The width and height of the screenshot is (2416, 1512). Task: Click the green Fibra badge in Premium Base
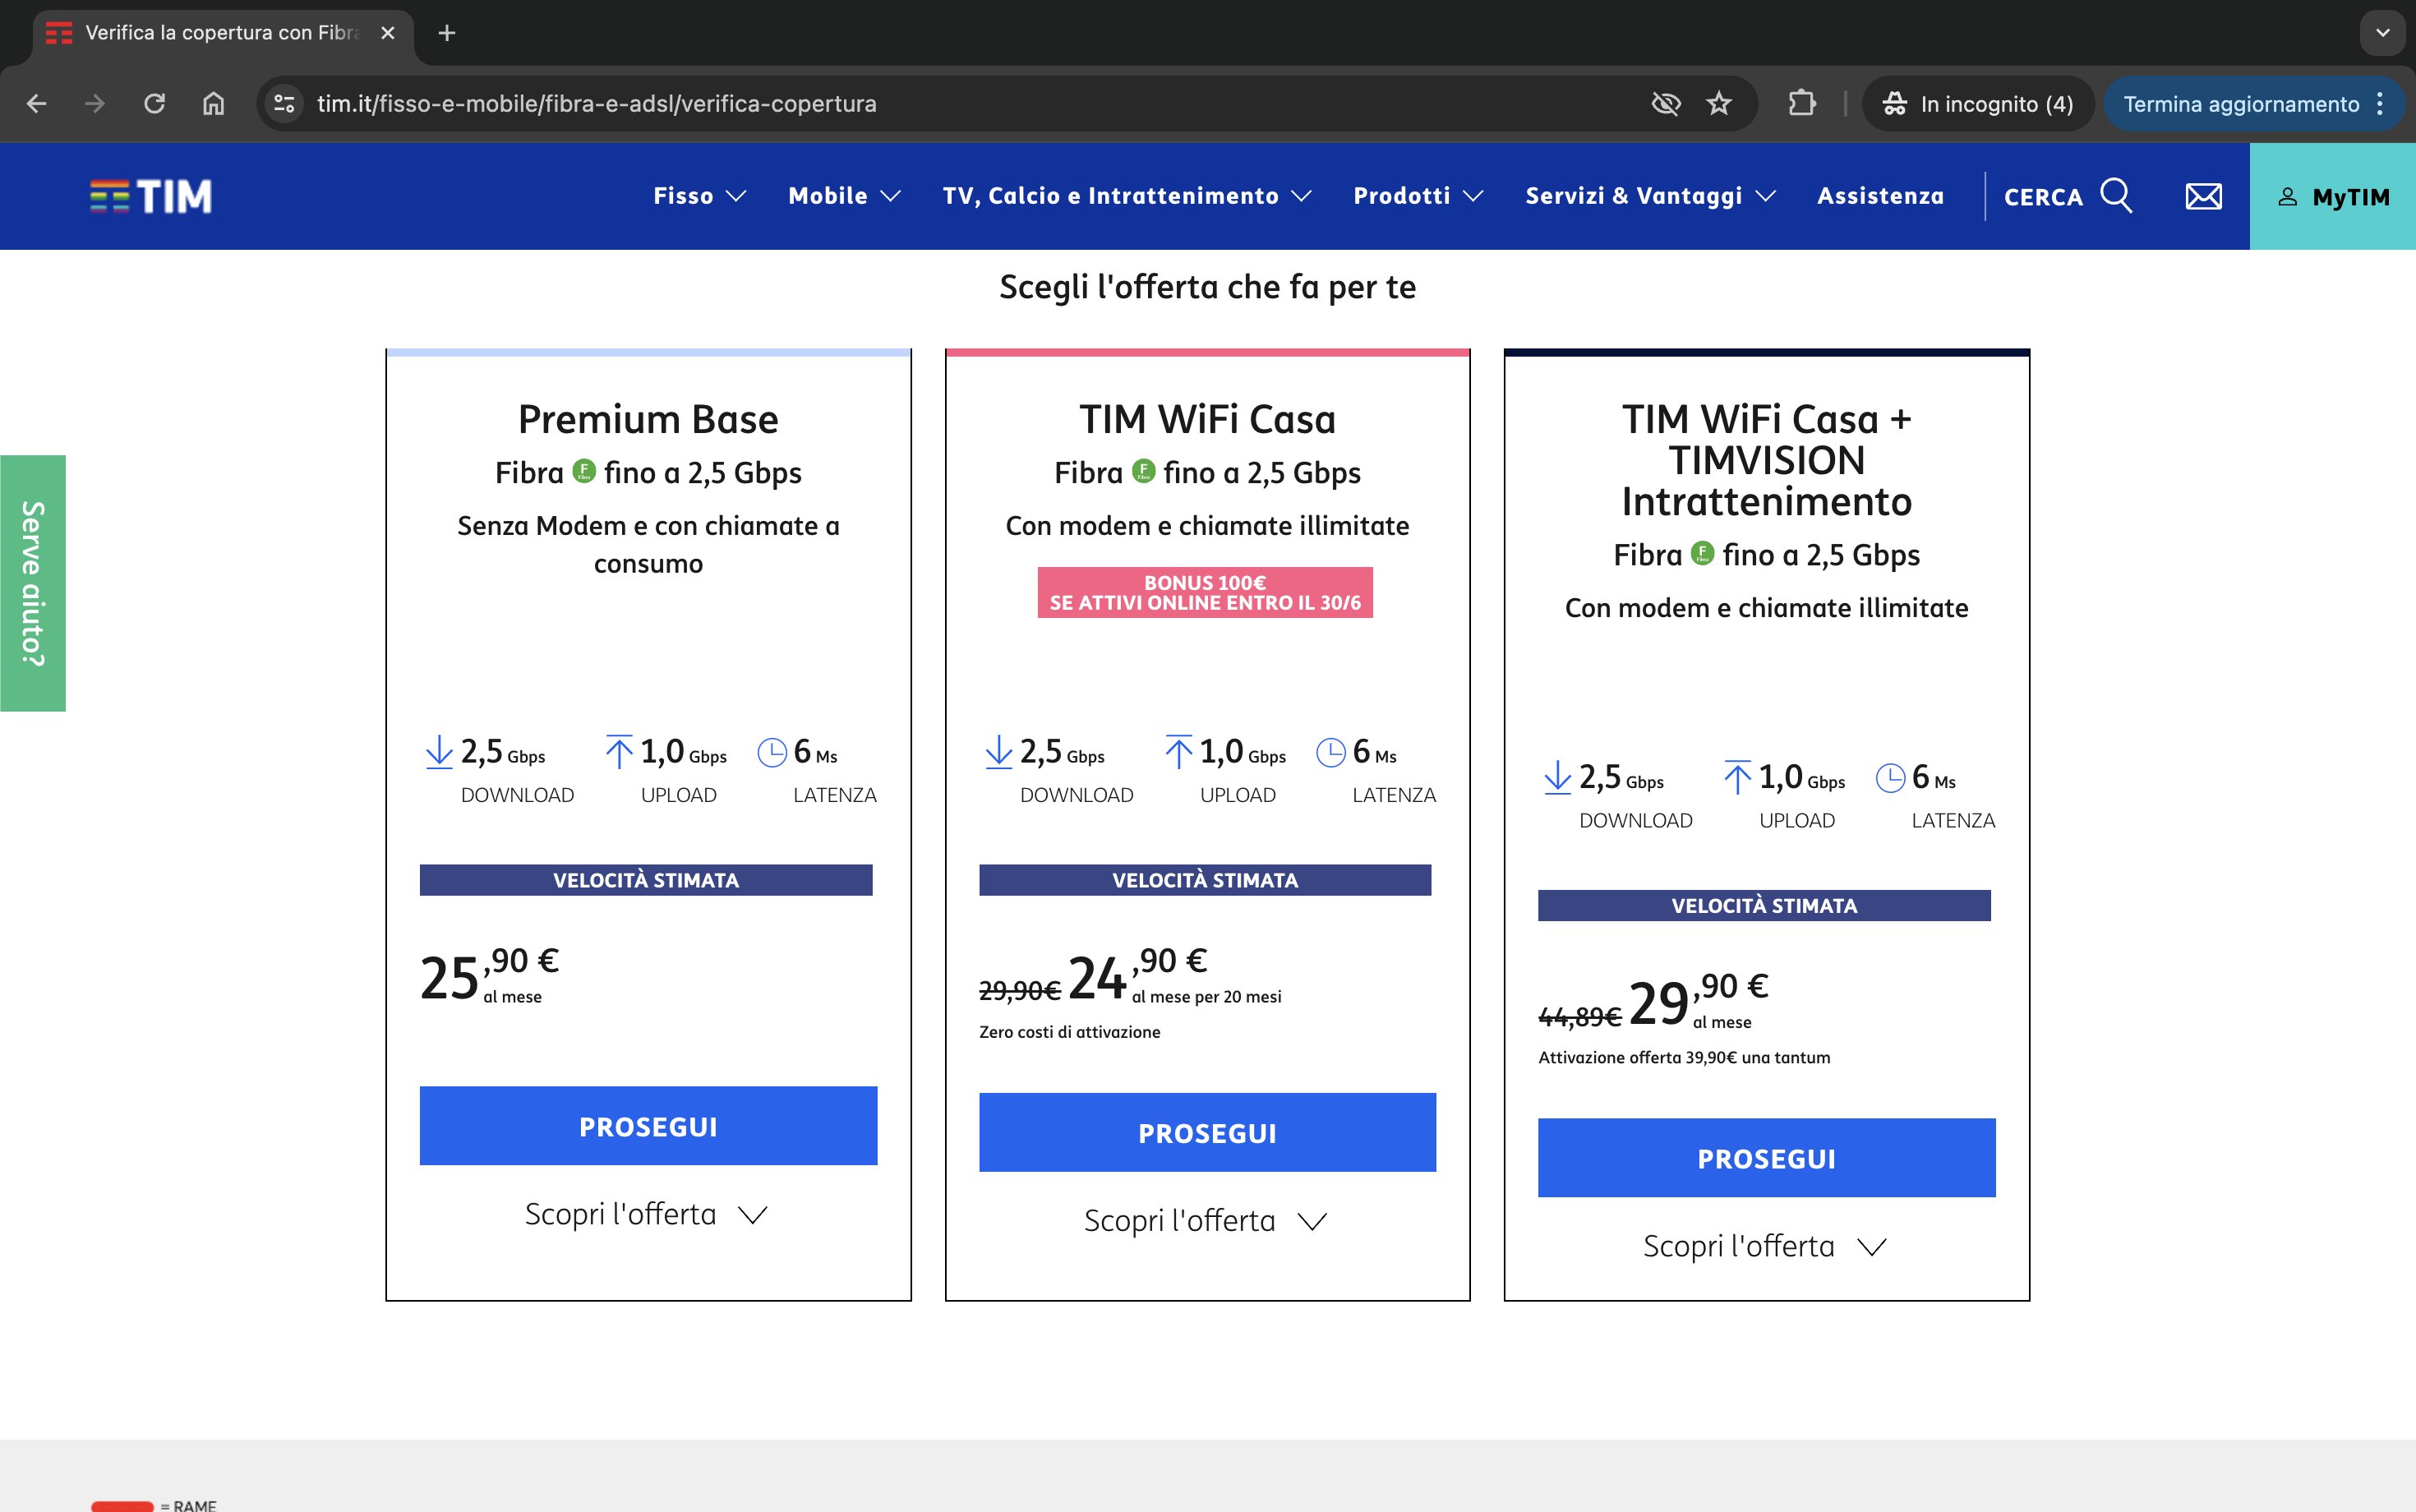click(x=584, y=470)
